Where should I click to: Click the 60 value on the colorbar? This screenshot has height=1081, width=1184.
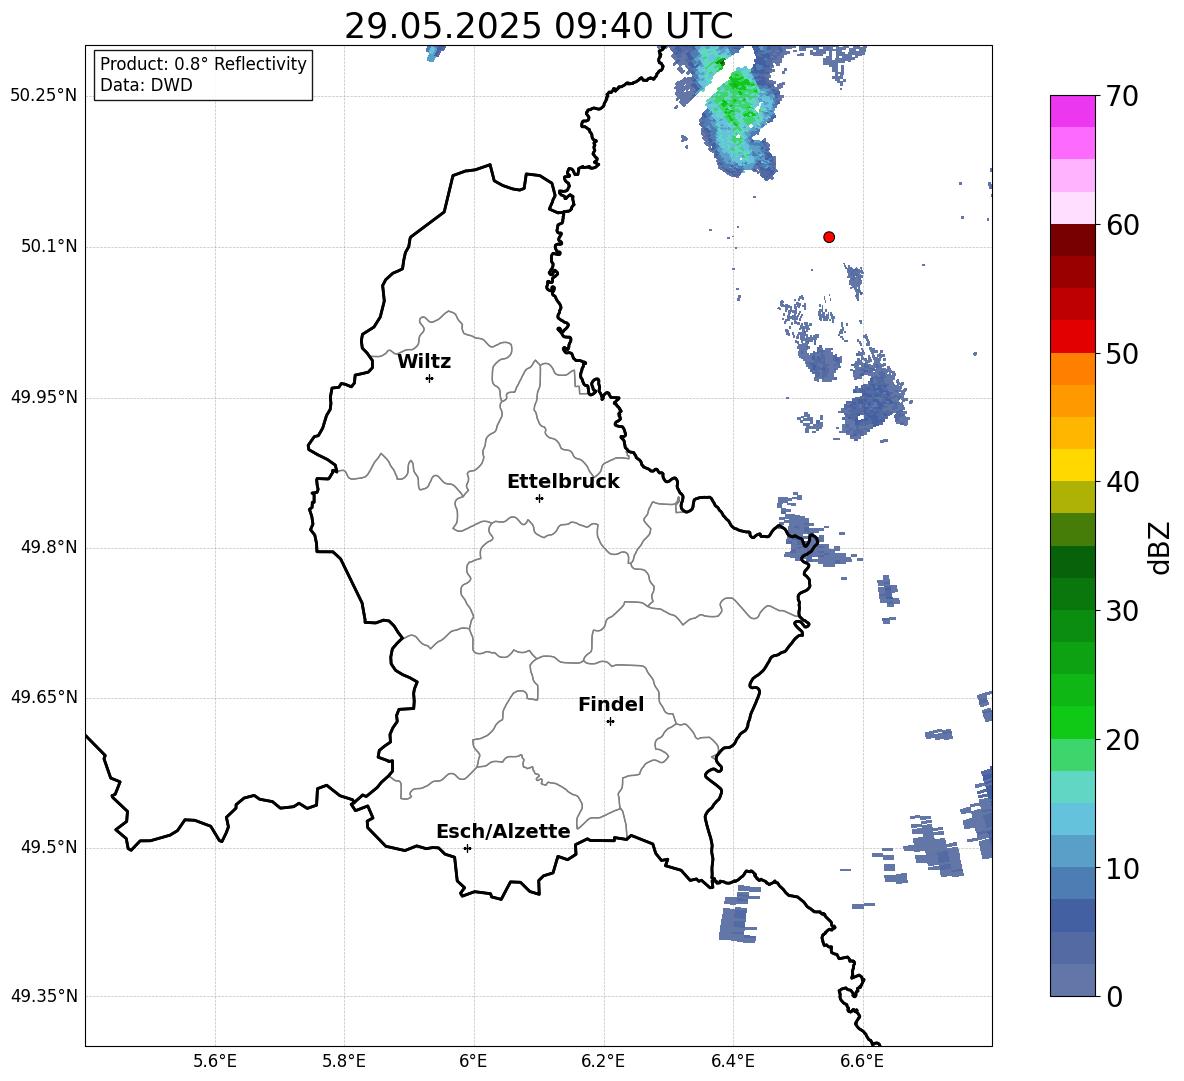[x=1121, y=225]
